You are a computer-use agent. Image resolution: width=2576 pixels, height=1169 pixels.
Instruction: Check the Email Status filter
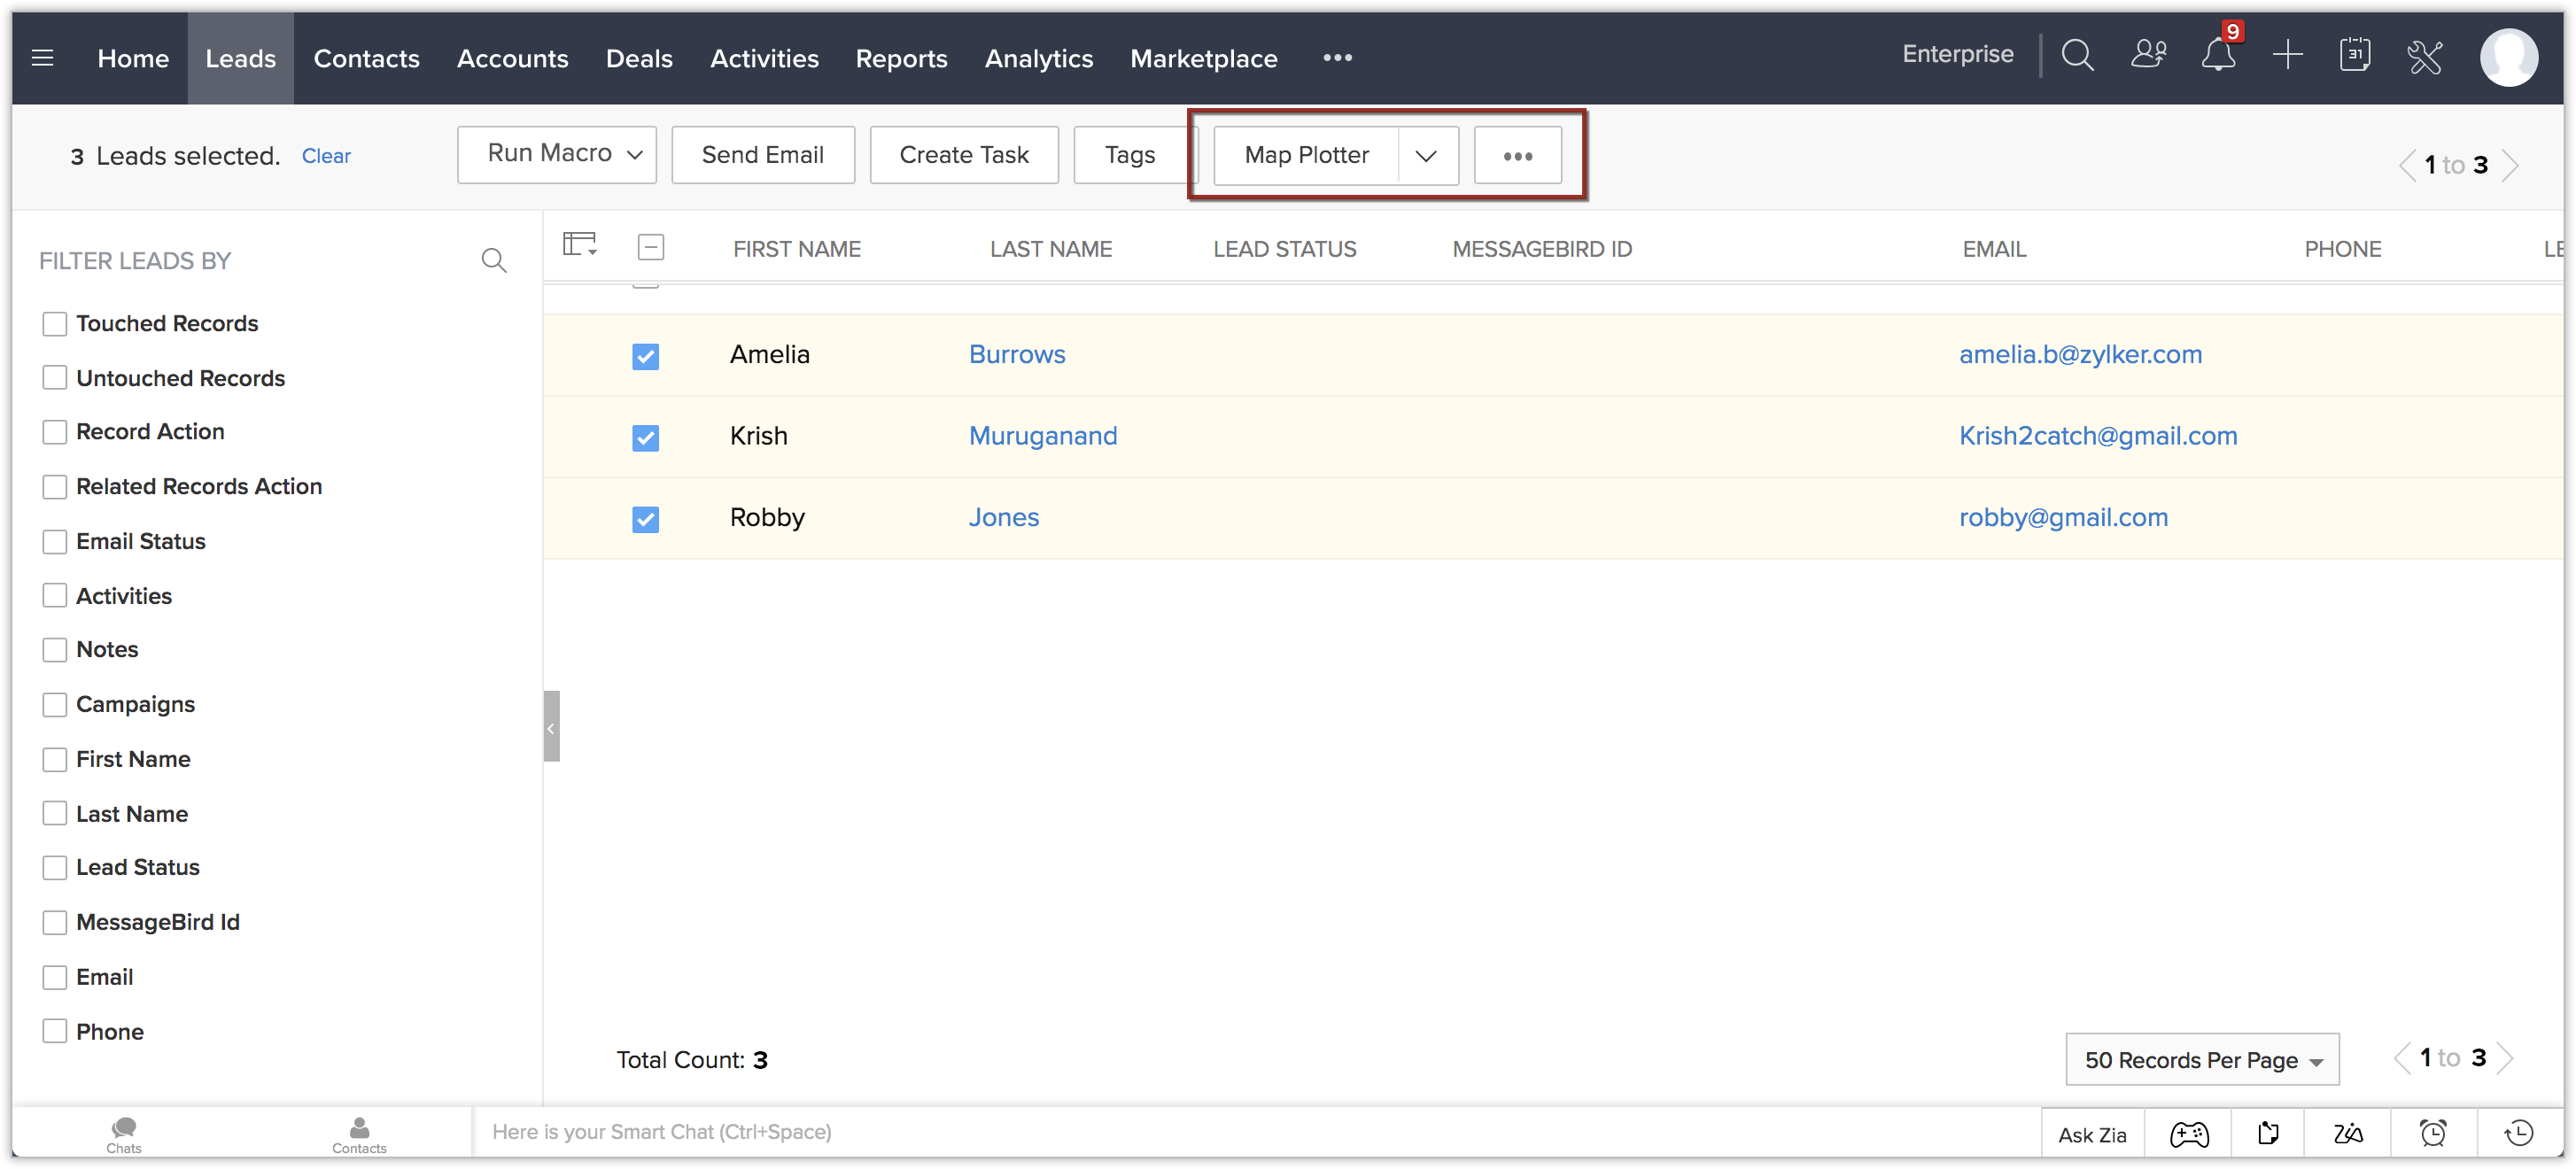pos(55,542)
